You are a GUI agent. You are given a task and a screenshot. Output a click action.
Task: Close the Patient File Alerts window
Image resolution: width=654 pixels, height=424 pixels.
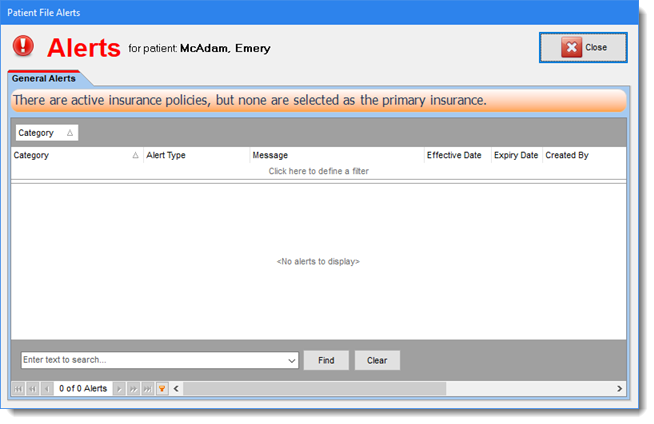tap(583, 48)
